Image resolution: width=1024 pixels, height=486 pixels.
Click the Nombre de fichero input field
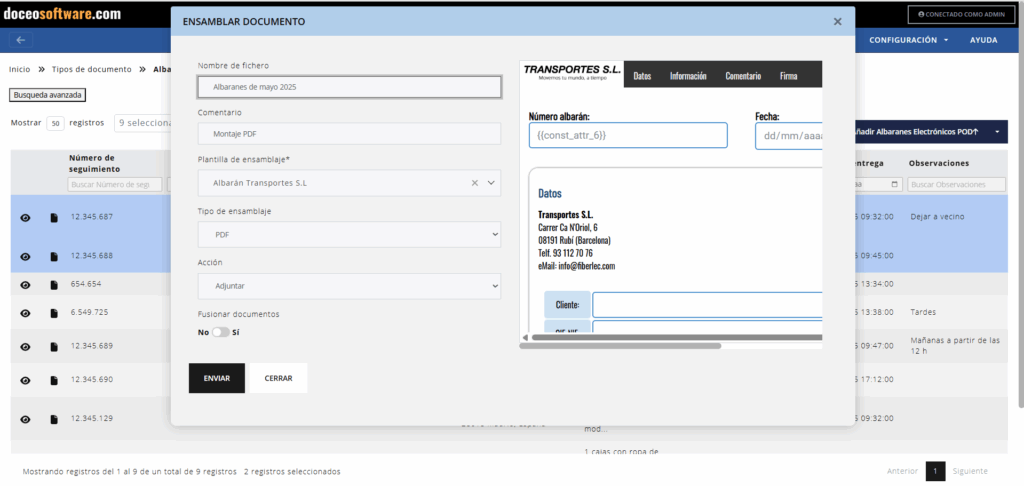click(x=349, y=87)
